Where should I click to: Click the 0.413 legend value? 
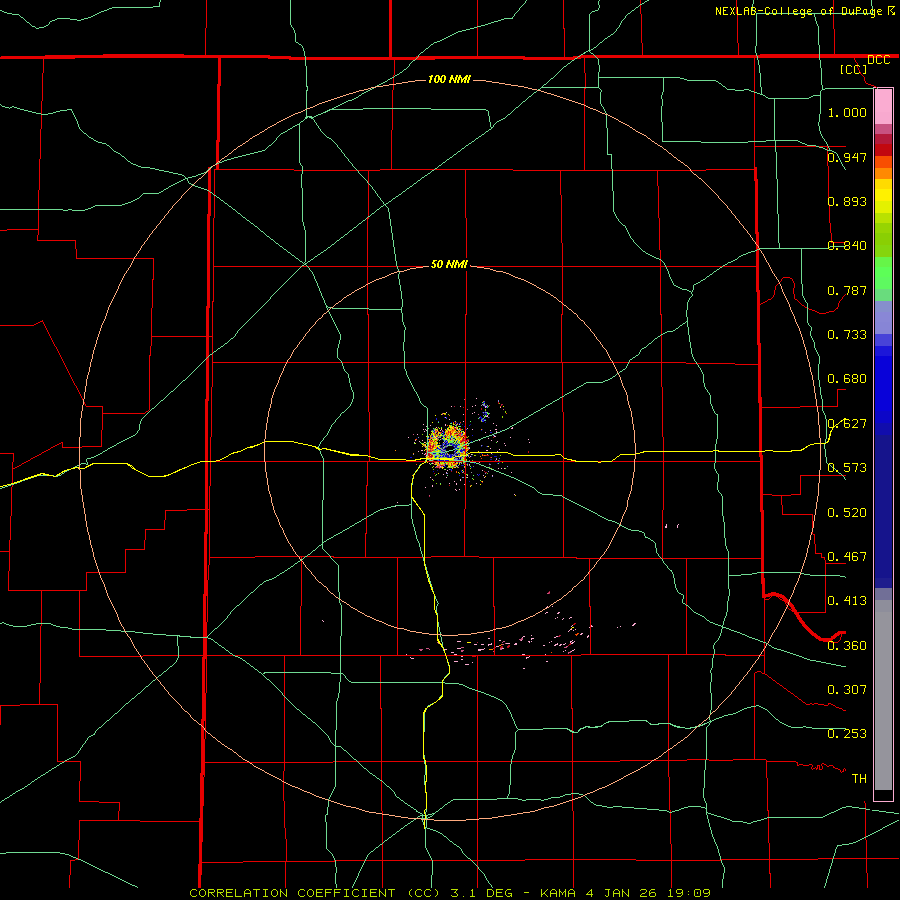tap(847, 601)
